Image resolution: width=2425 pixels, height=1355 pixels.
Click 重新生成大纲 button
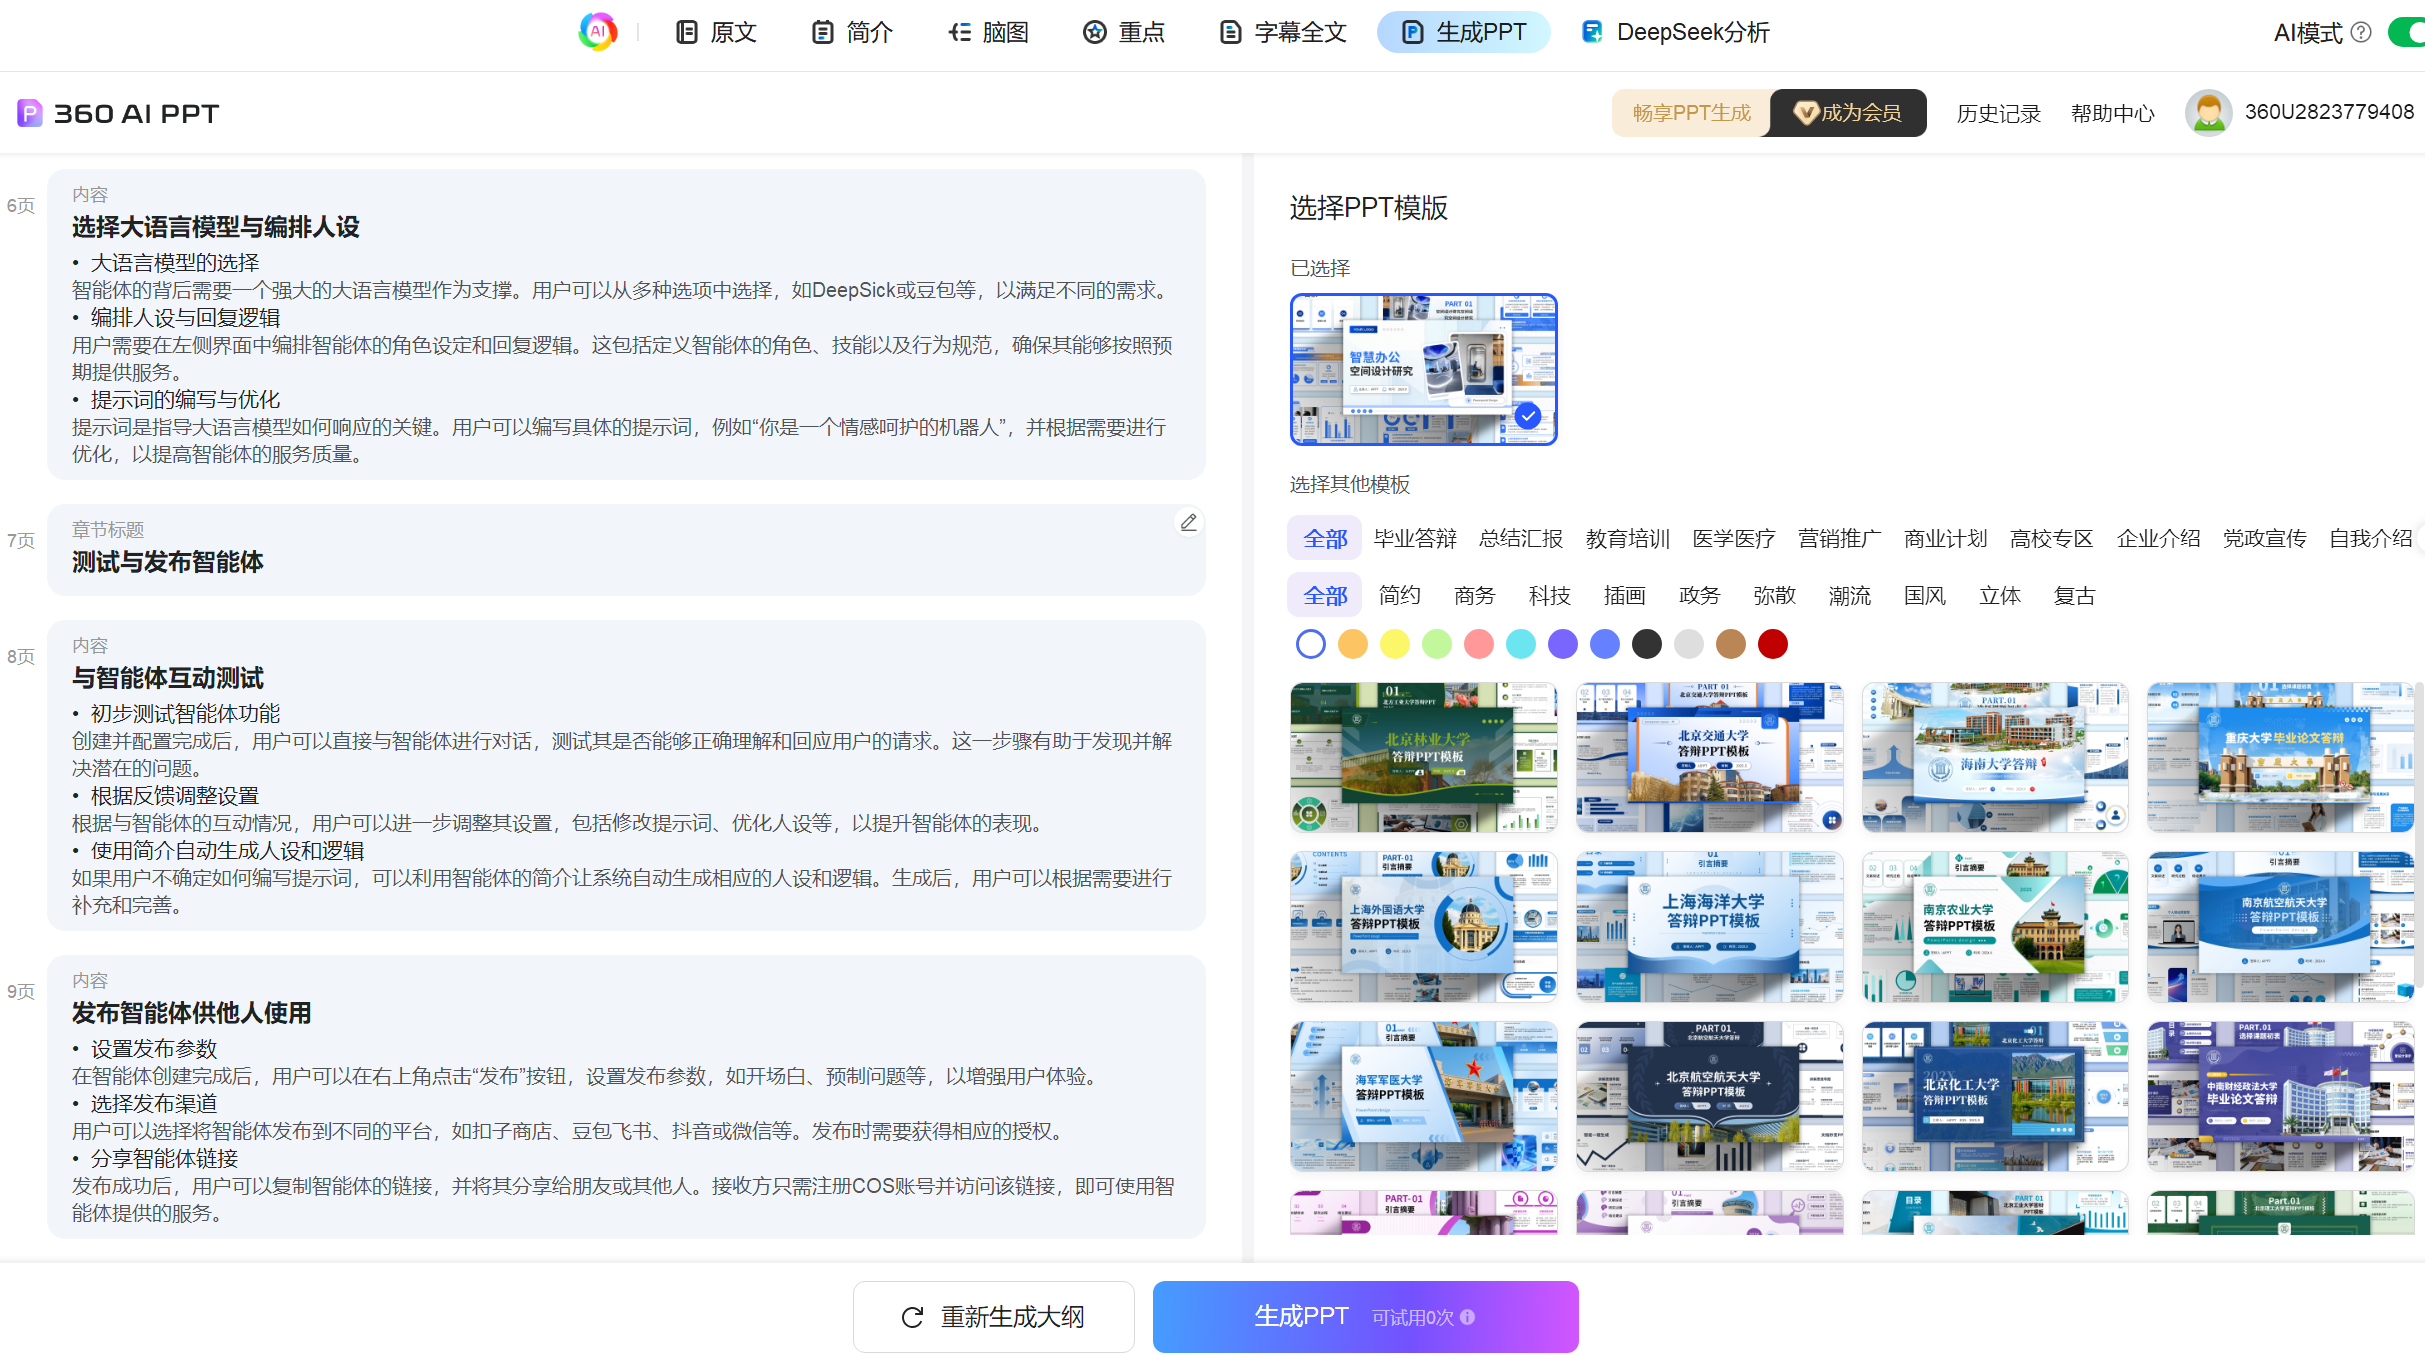click(x=993, y=1317)
